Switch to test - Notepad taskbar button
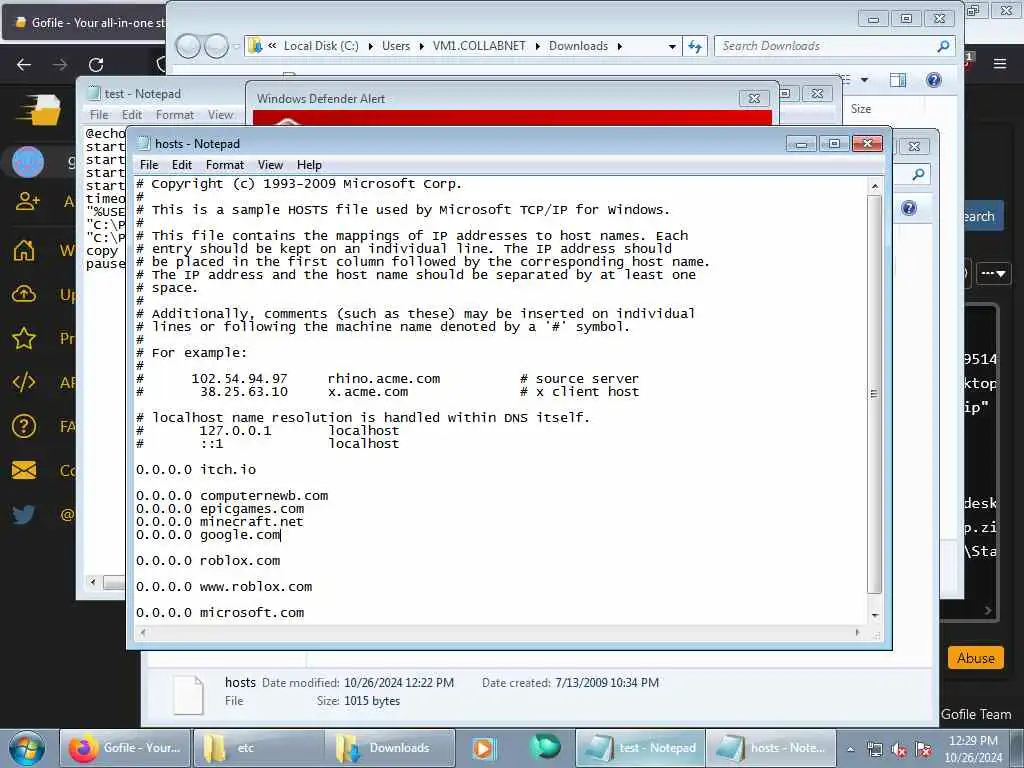This screenshot has width=1024, height=768. (640, 748)
